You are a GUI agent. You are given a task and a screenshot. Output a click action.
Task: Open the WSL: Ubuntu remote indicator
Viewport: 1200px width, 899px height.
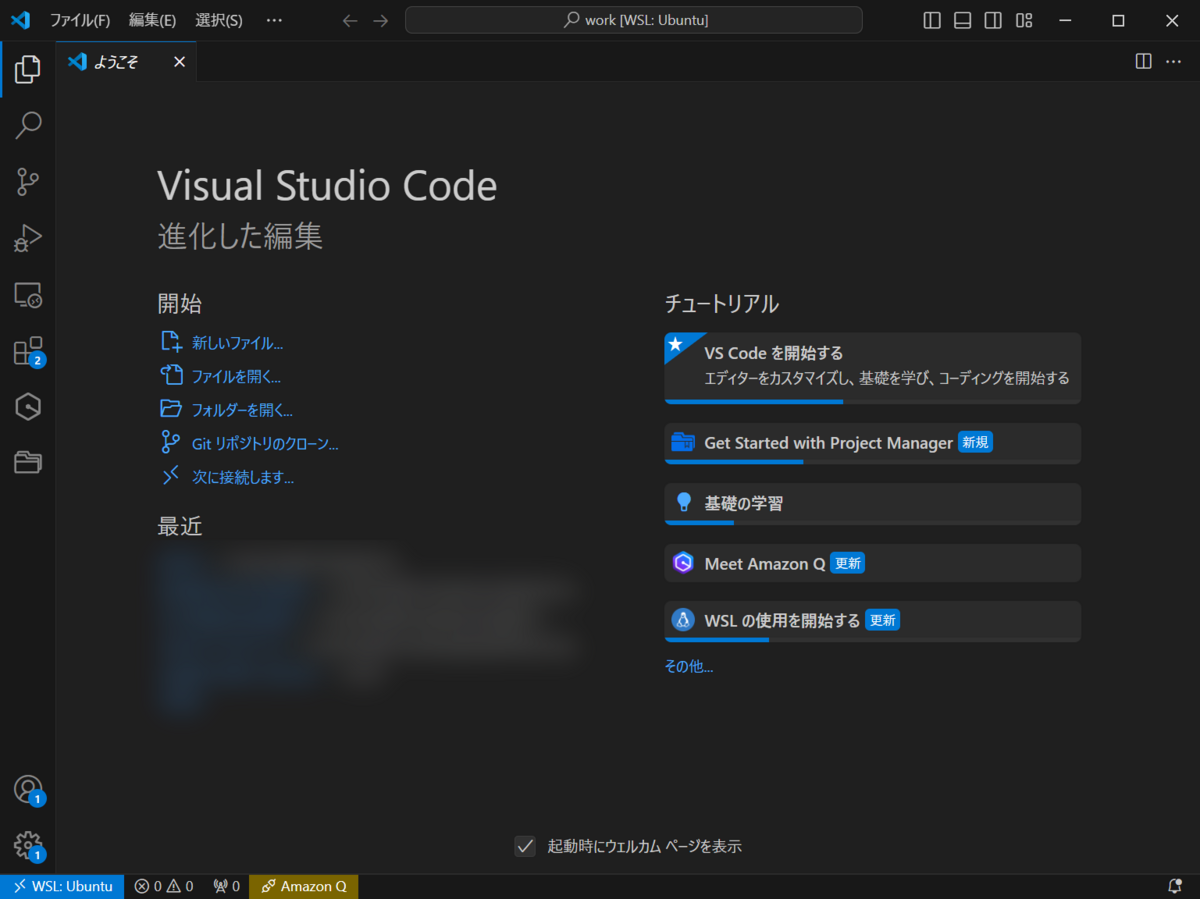62,886
